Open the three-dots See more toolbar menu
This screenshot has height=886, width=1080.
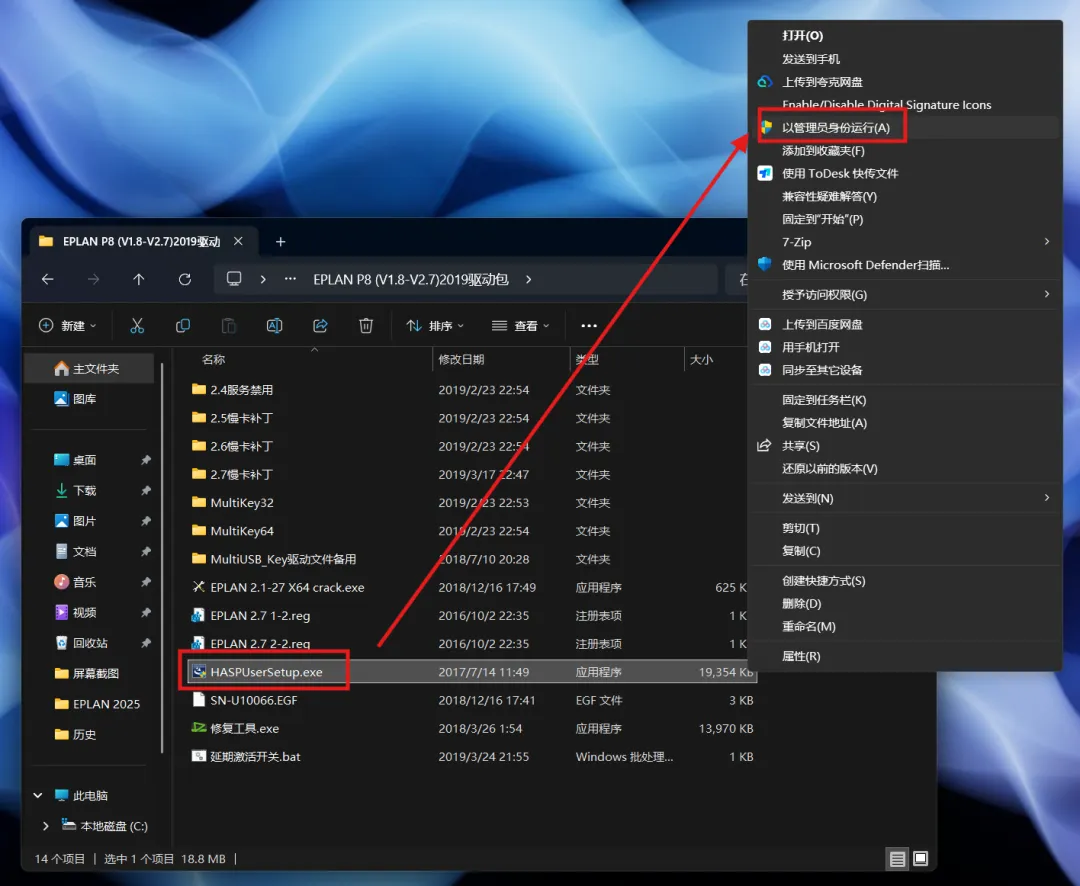[x=589, y=326]
